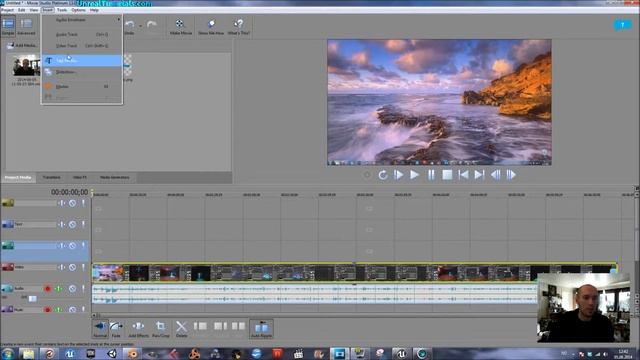Open the Windows Start menu
Viewport: 640px width, 360px height.
(8, 353)
